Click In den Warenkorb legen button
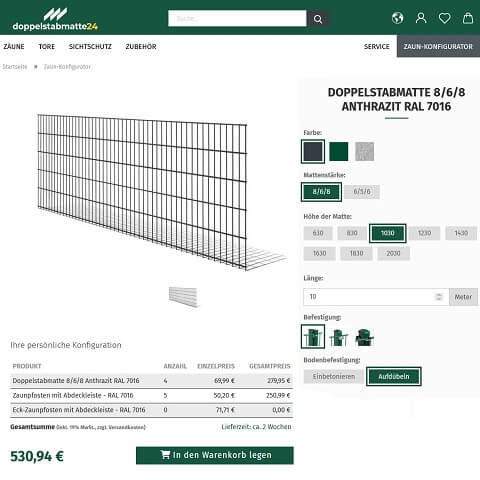Image resolution: width=480 pixels, height=480 pixels. (x=215, y=455)
